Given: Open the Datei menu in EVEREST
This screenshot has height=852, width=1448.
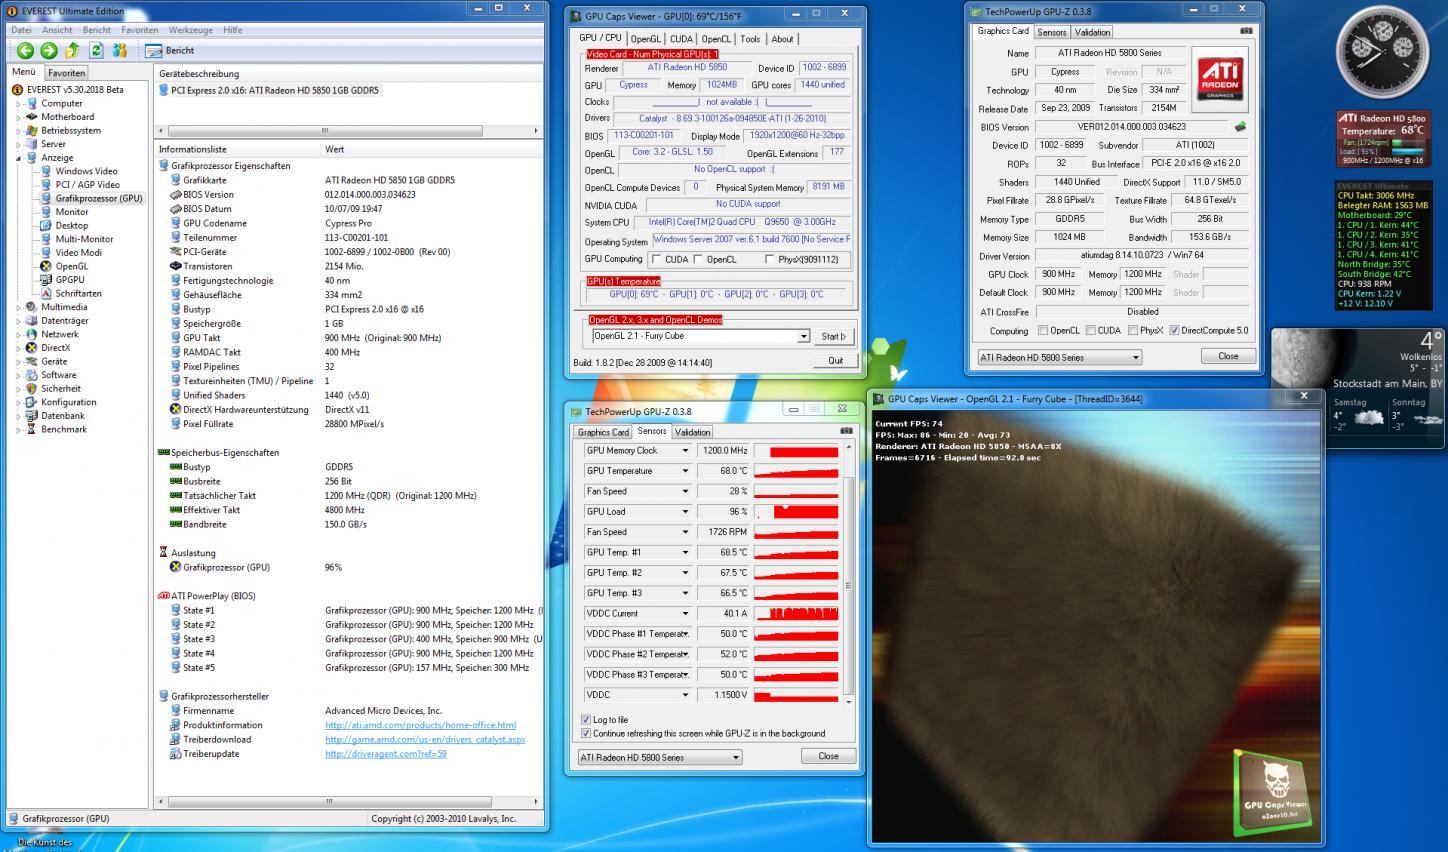Looking at the screenshot, I should pos(21,30).
